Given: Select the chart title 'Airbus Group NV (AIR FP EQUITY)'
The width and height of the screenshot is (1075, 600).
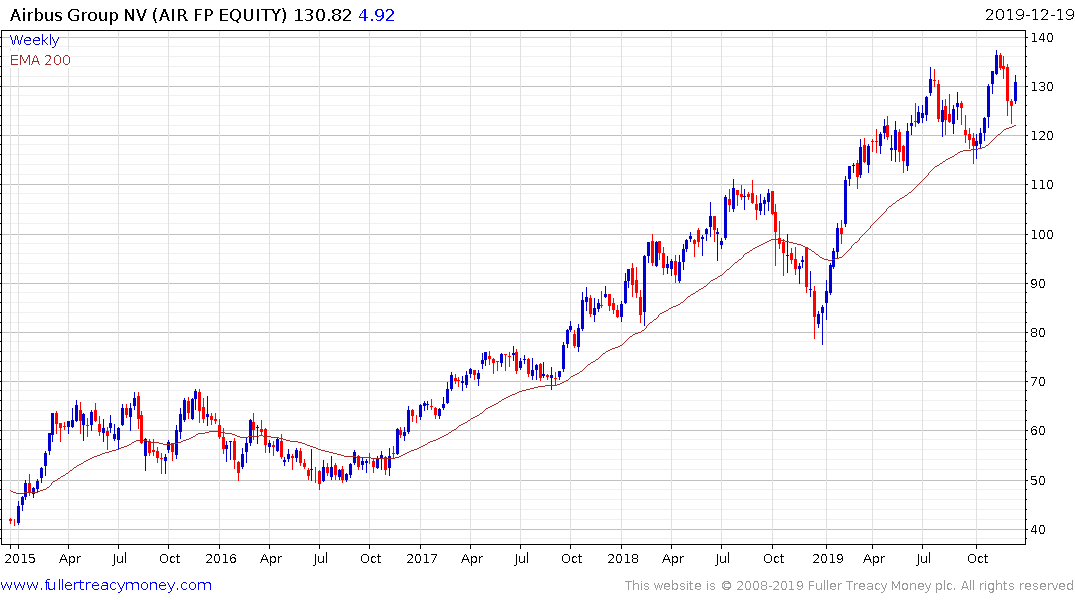Looking at the screenshot, I should coord(148,15).
